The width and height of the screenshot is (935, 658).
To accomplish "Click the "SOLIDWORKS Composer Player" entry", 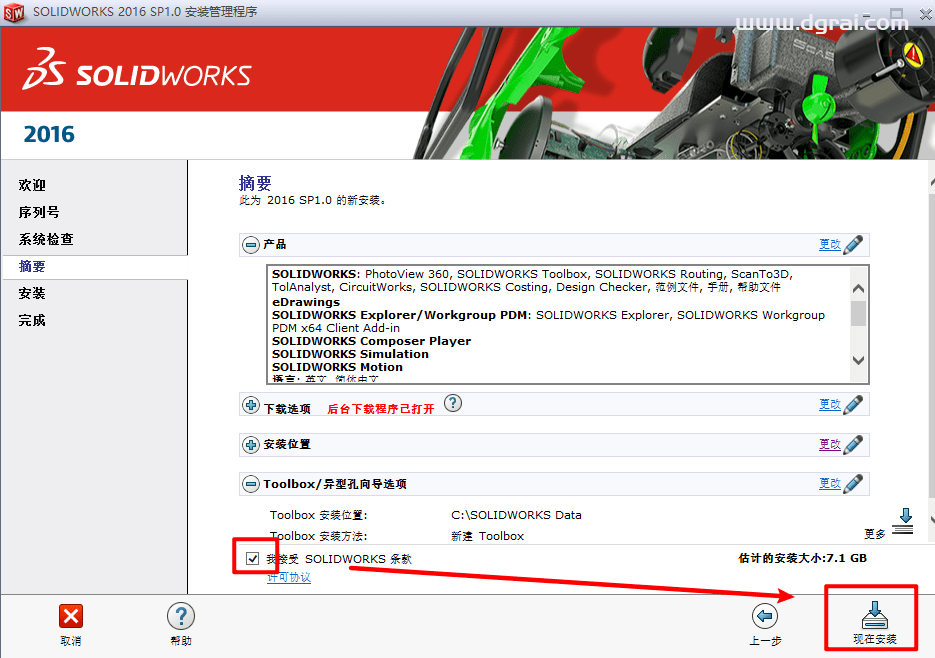I will pos(371,341).
